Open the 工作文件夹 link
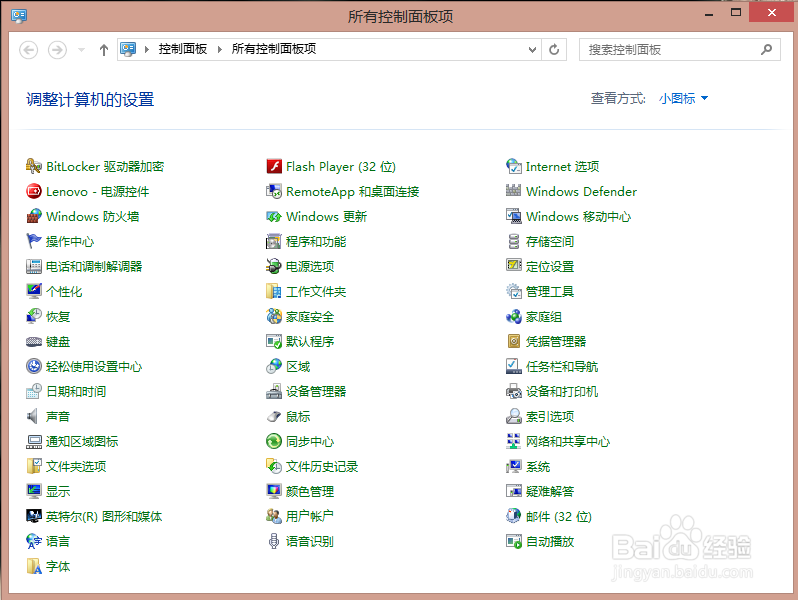Viewport: 798px width, 600px height. click(316, 292)
